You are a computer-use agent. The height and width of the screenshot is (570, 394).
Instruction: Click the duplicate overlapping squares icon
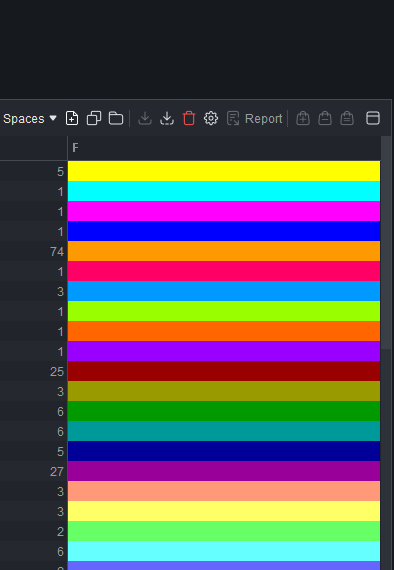[x=94, y=119]
